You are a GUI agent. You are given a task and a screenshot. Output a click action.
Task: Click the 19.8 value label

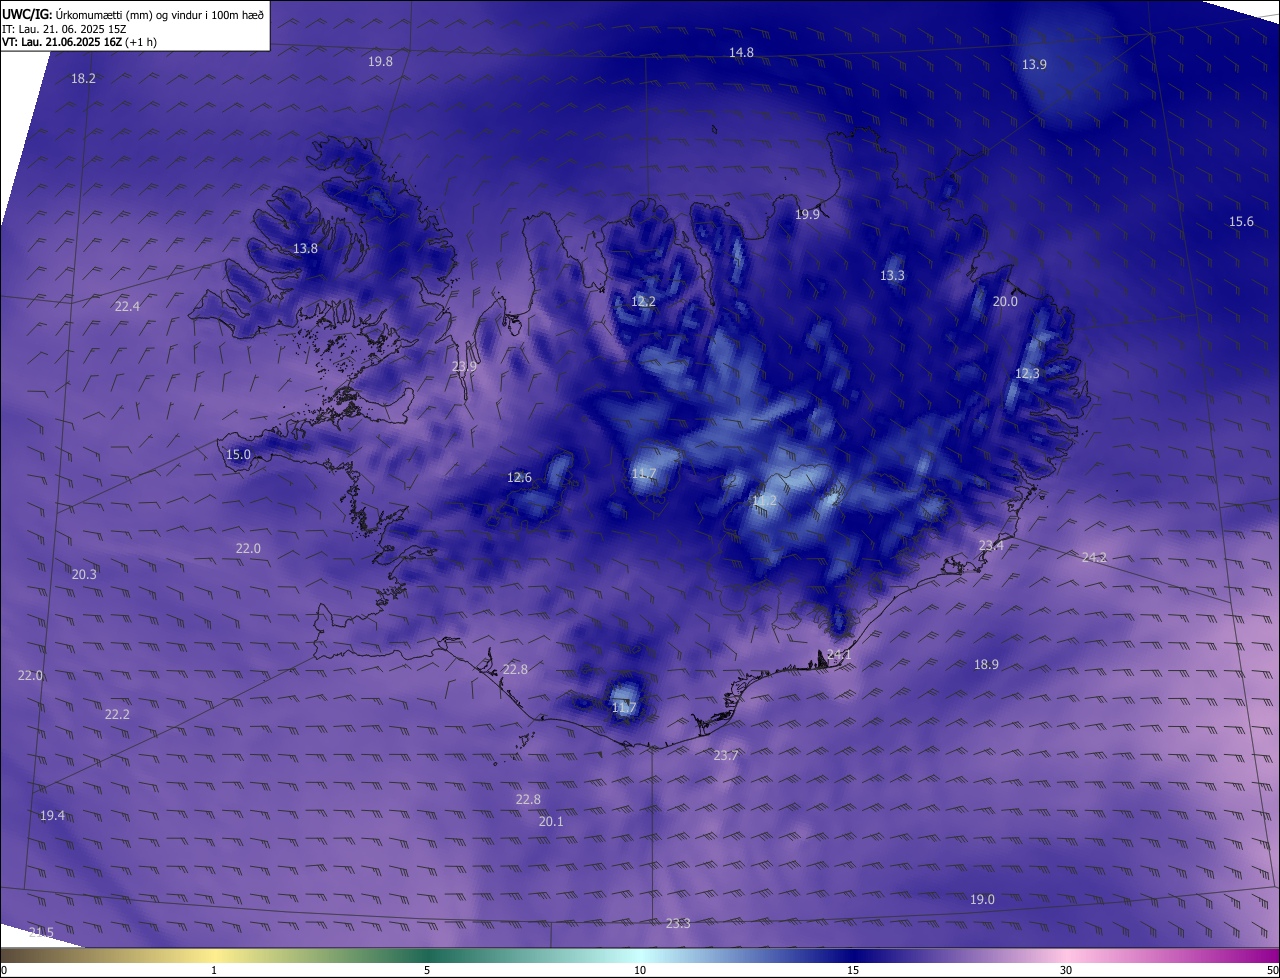(381, 61)
